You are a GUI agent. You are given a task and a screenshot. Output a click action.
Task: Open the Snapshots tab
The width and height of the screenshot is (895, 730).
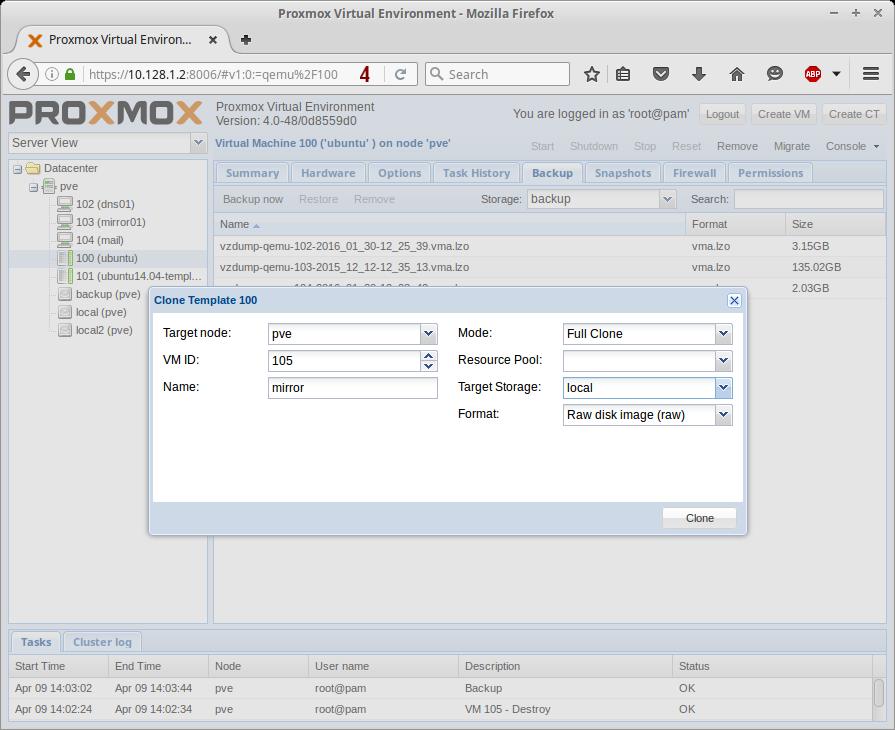tap(622, 173)
